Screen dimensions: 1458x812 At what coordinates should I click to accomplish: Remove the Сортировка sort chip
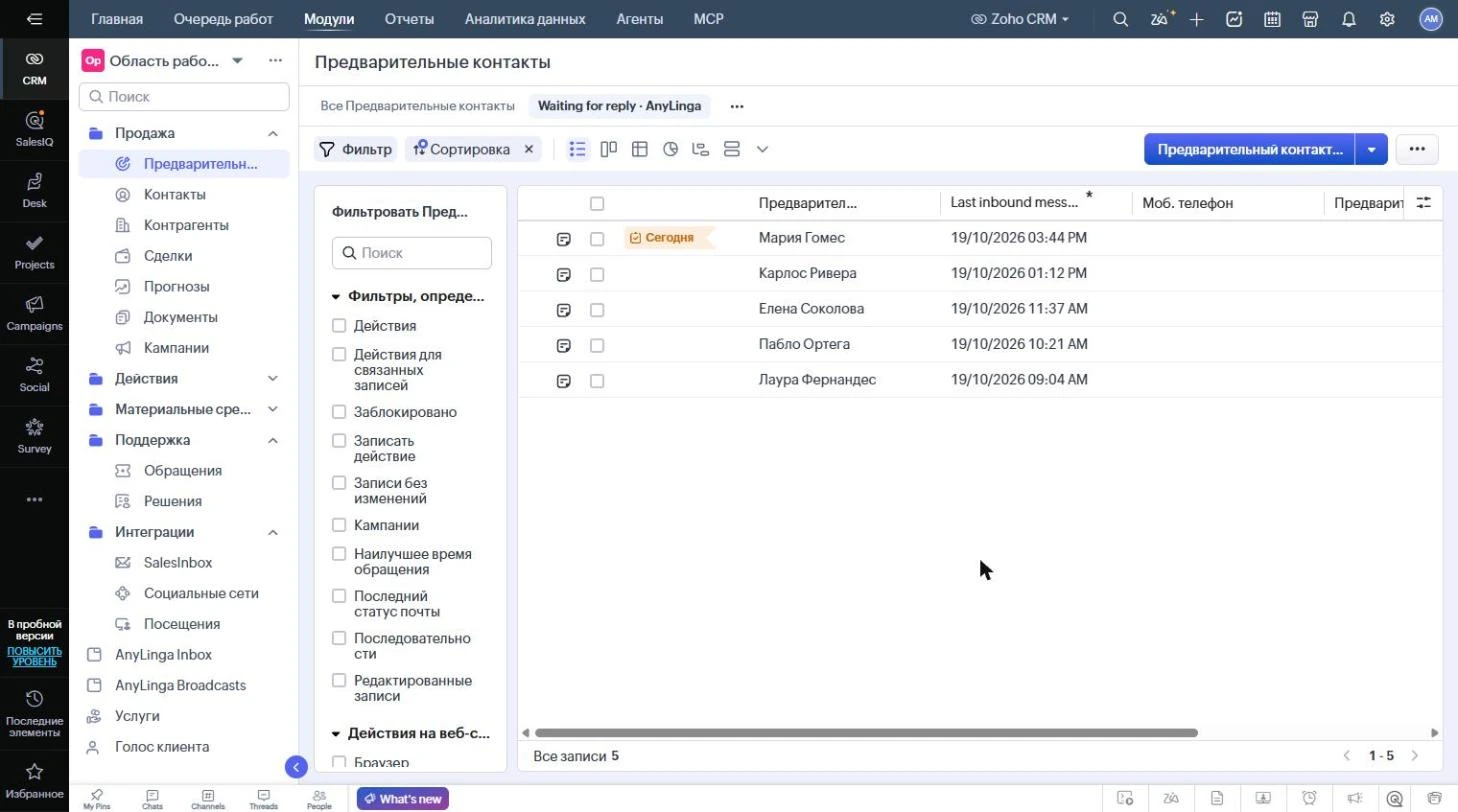(529, 149)
